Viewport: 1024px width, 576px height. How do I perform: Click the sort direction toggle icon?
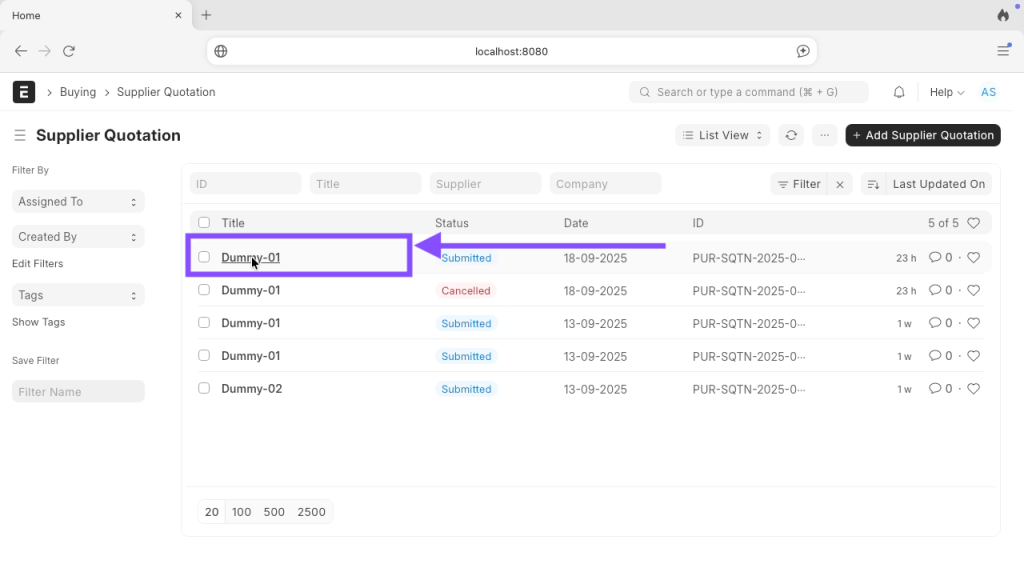[x=873, y=184]
